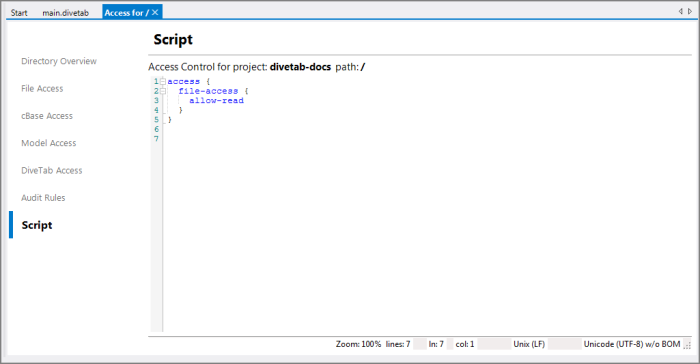Click the divetab-docs project name
Viewport: 700px width, 364px height.
(300, 67)
